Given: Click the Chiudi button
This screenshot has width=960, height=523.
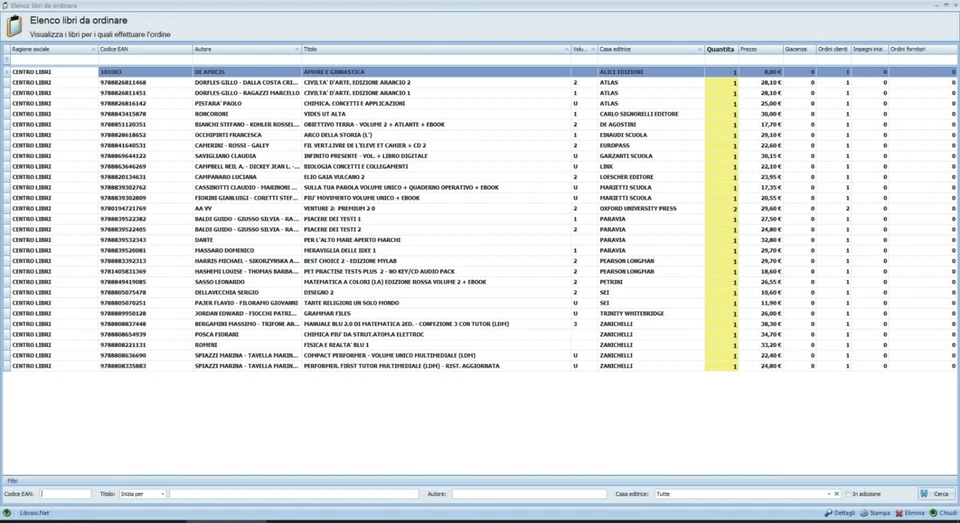Looking at the screenshot, I should click(943, 513).
